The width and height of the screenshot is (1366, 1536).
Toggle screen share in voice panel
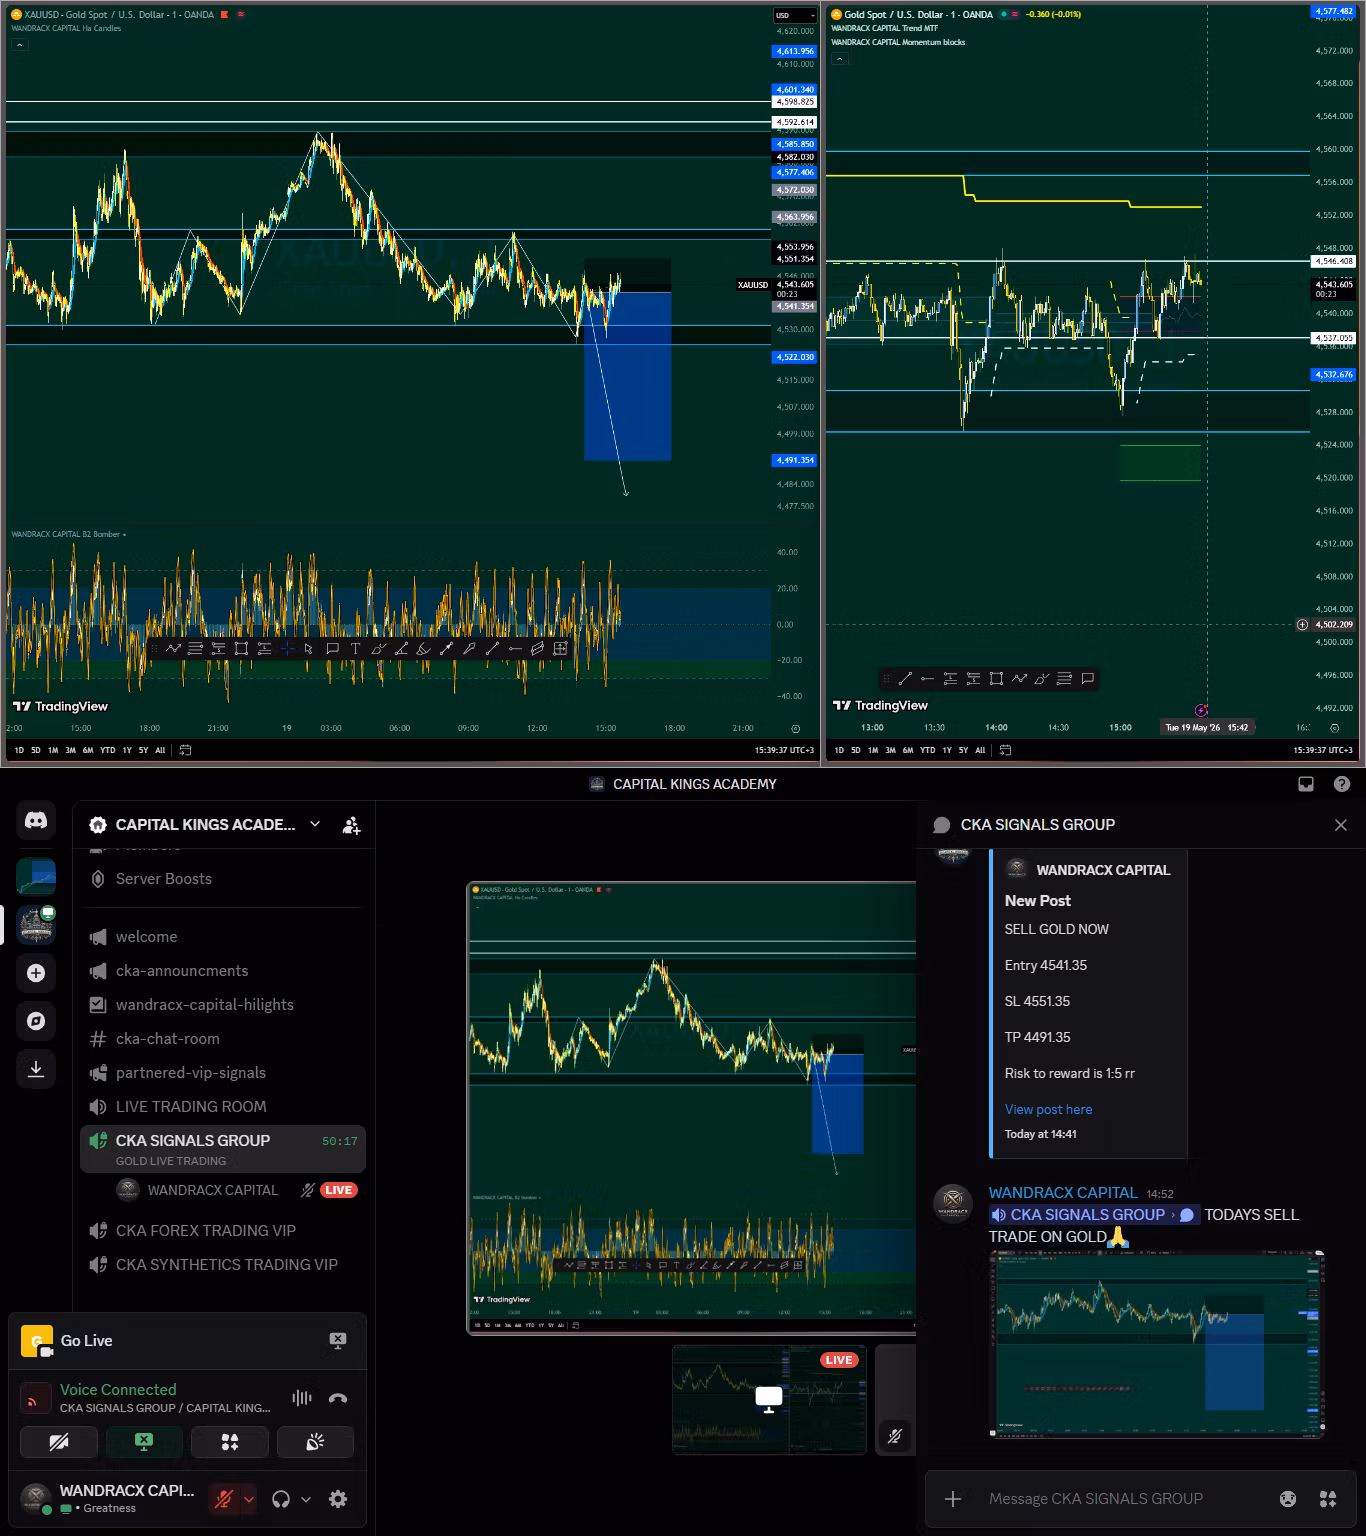click(144, 1442)
